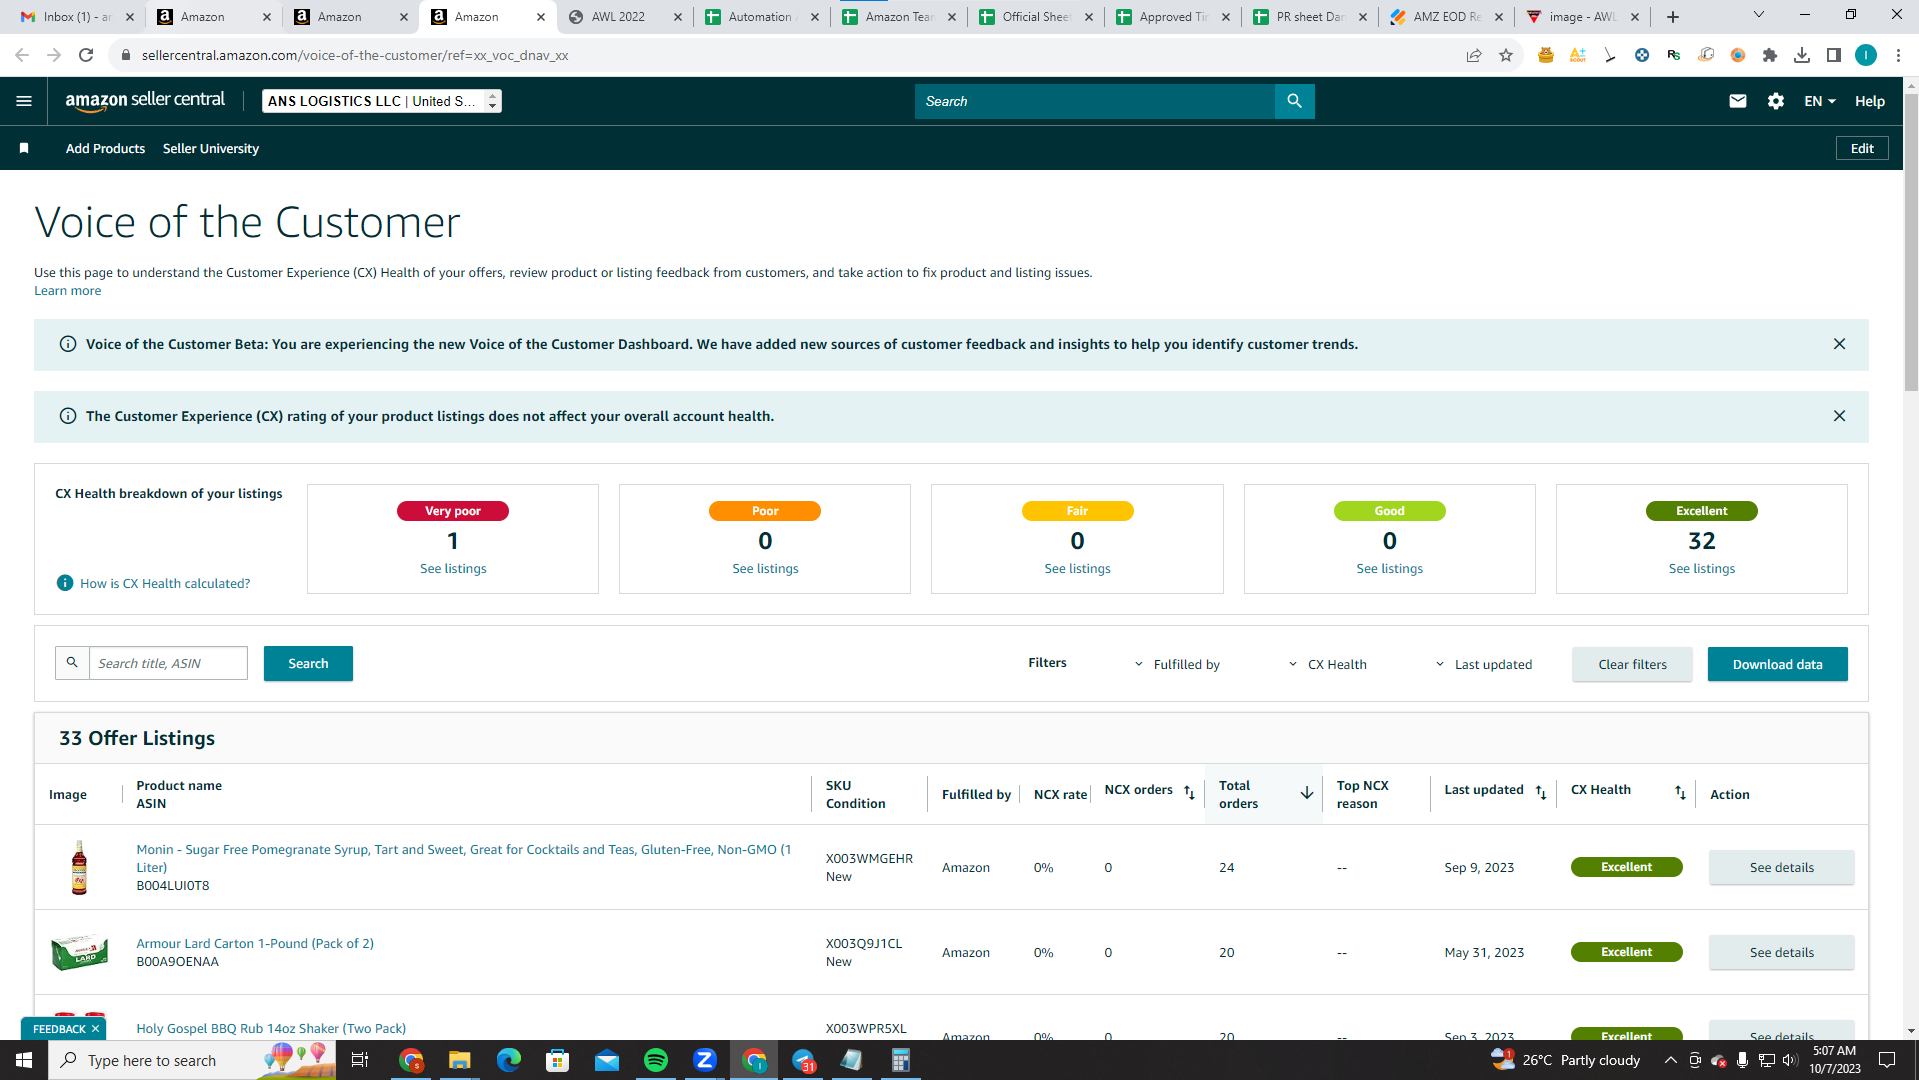1919x1080 pixels.
Task: Click Clear filters button
Action: coord(1632,664)
